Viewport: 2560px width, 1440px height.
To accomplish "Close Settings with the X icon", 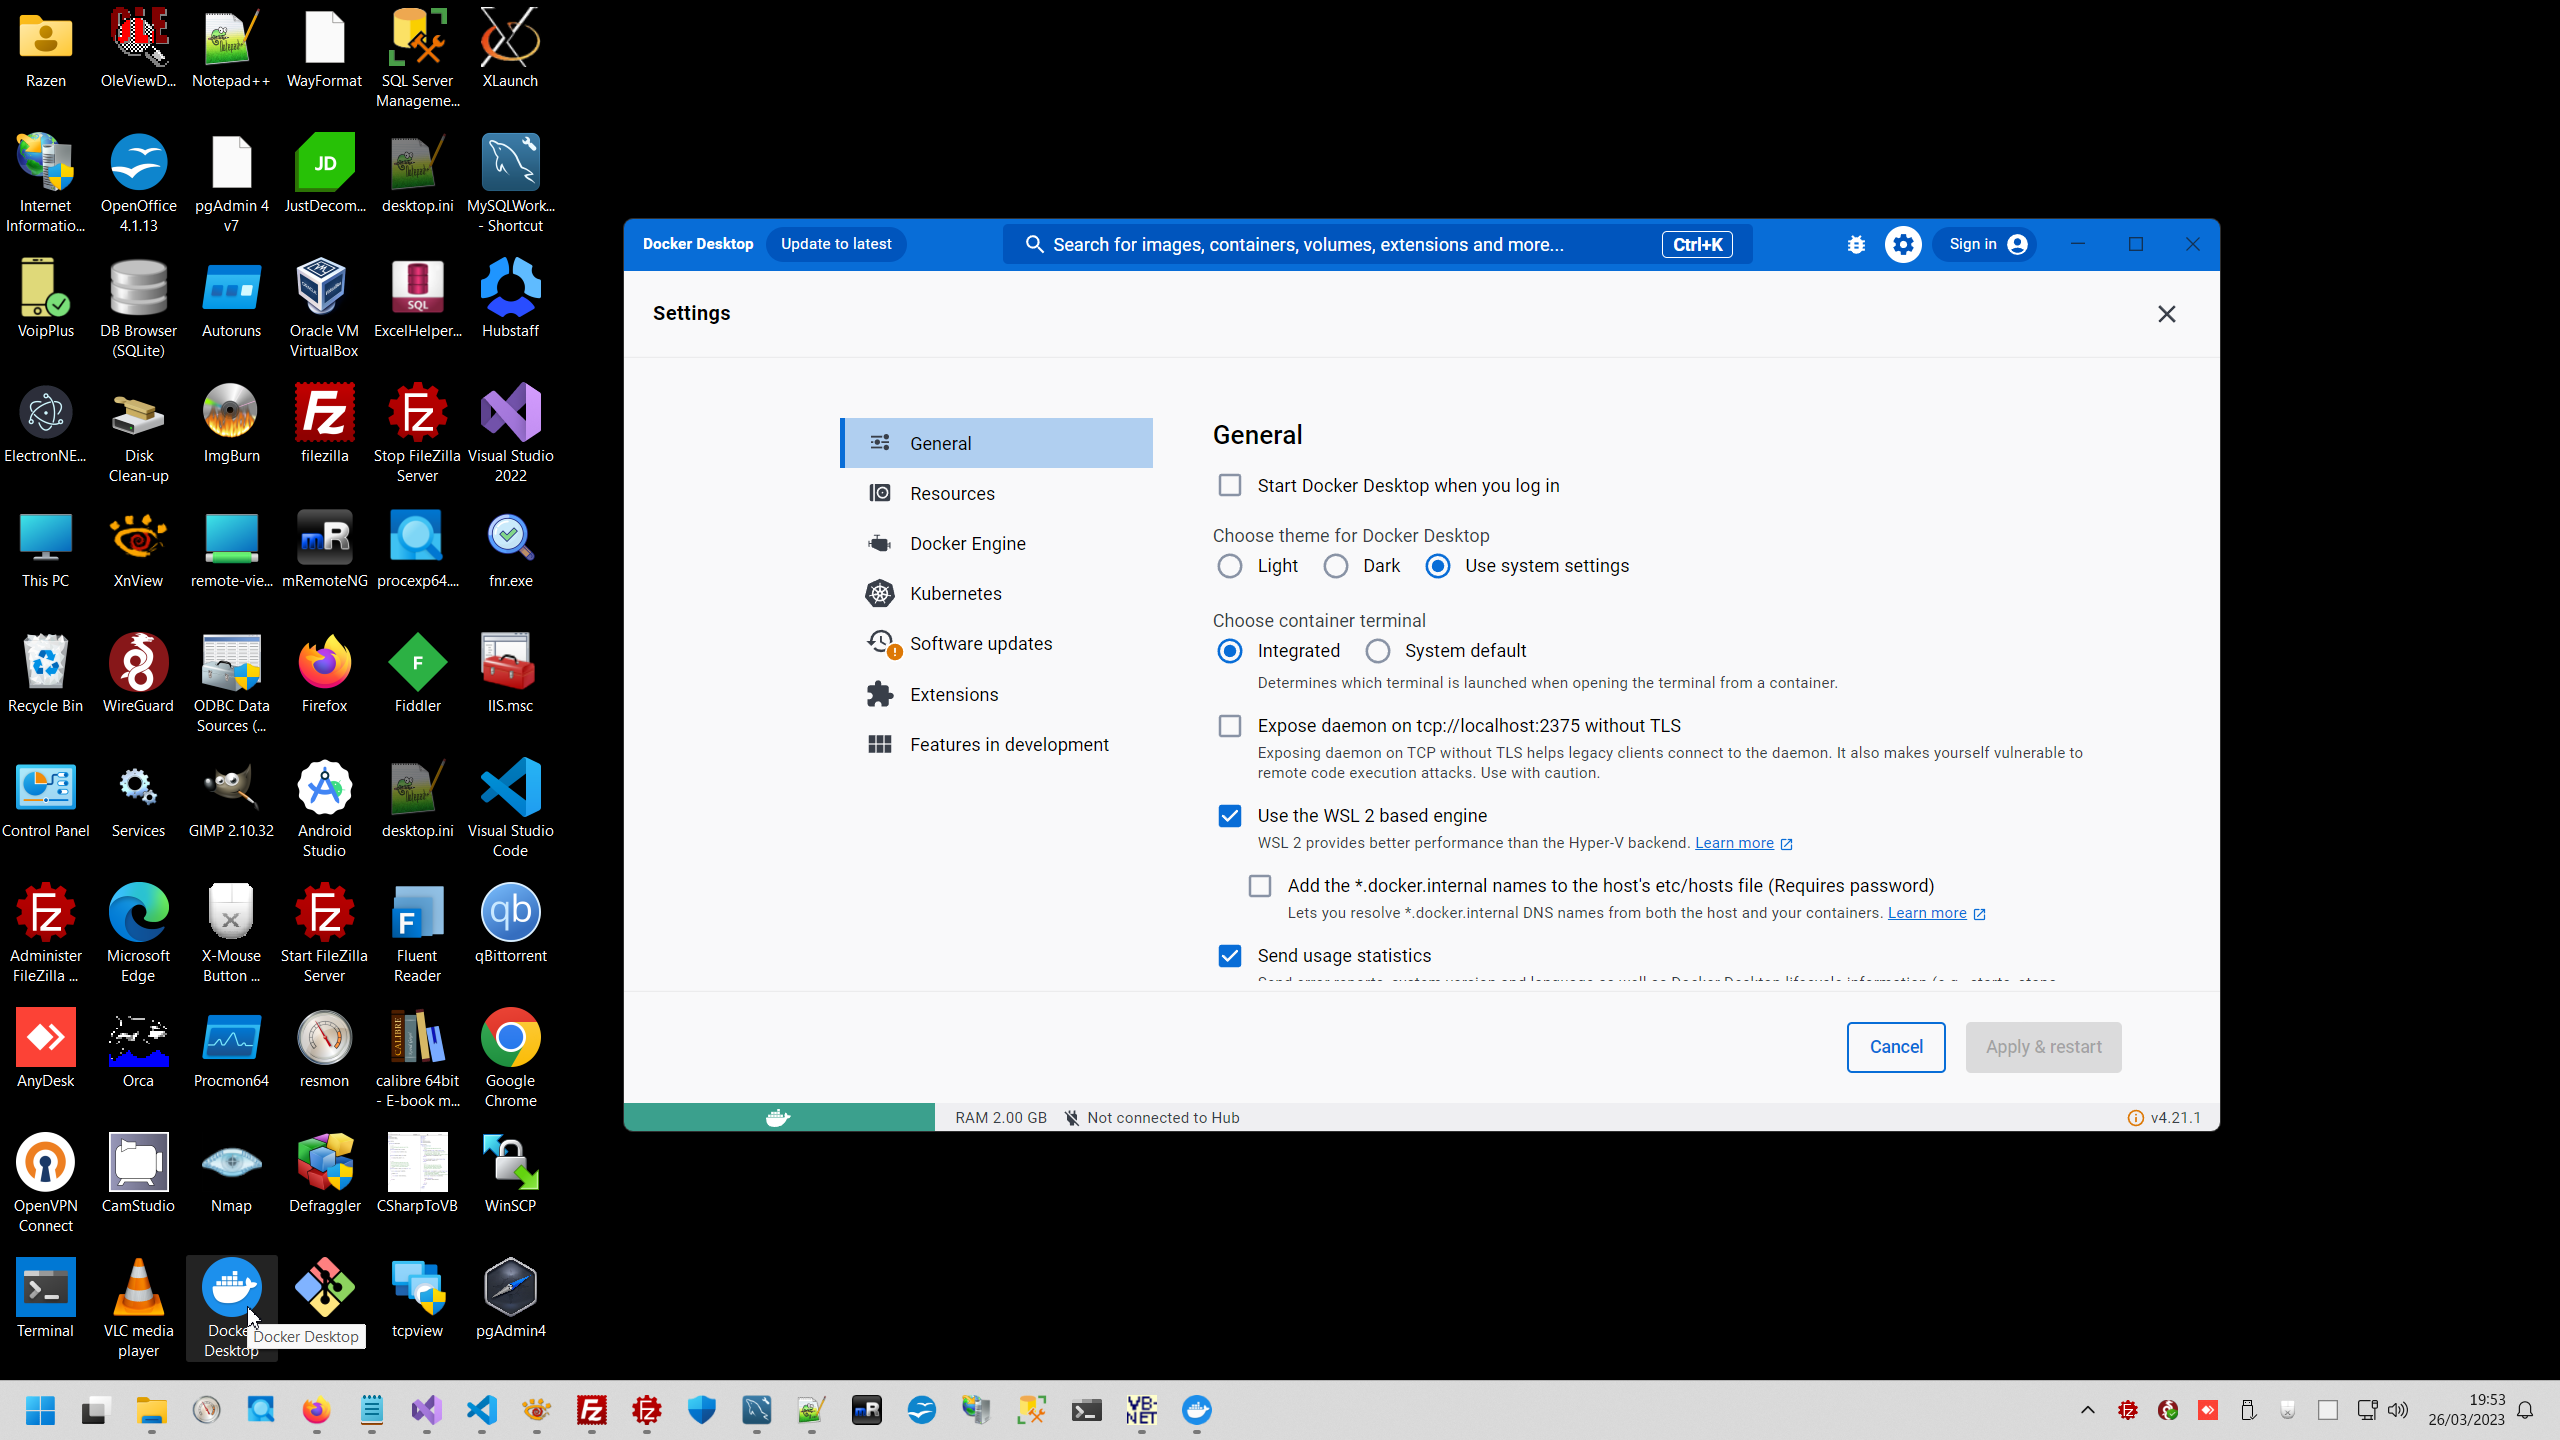I will click(x=2166, y=314).
